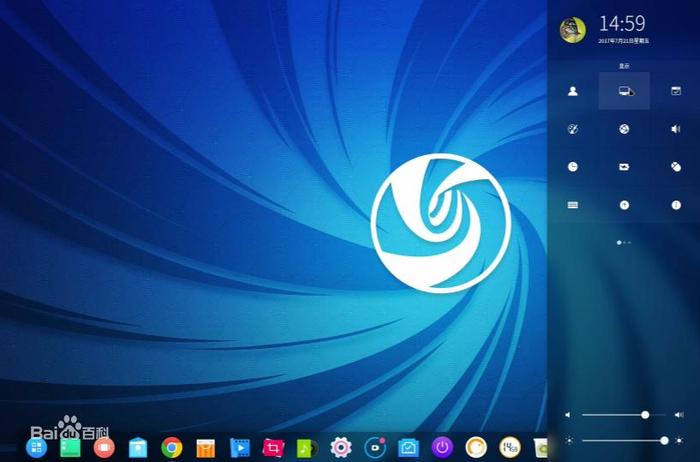Image resolution: width=700 pixels, height=462 pixels.
Task: Open System Information 'i' icon
Action: click(676, 205)
